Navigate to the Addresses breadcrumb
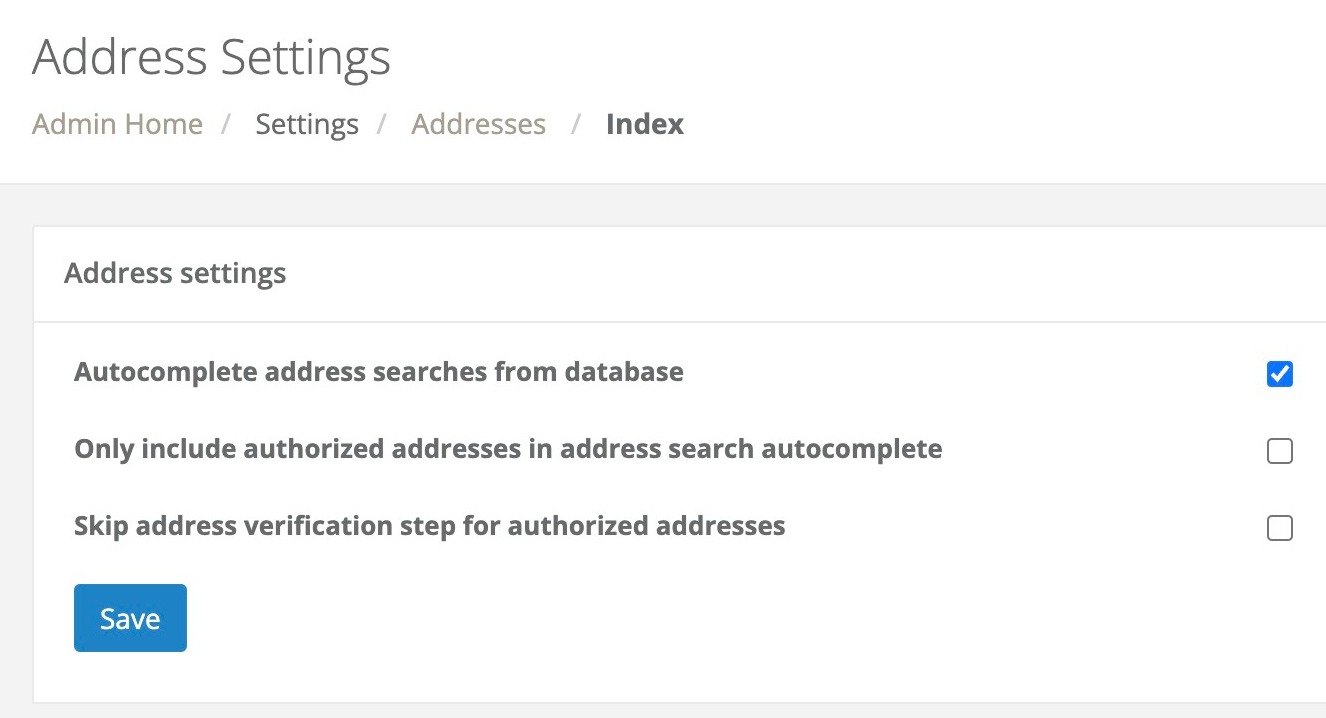The height and width of the screenshot is (718, 1326). (478, 125)
